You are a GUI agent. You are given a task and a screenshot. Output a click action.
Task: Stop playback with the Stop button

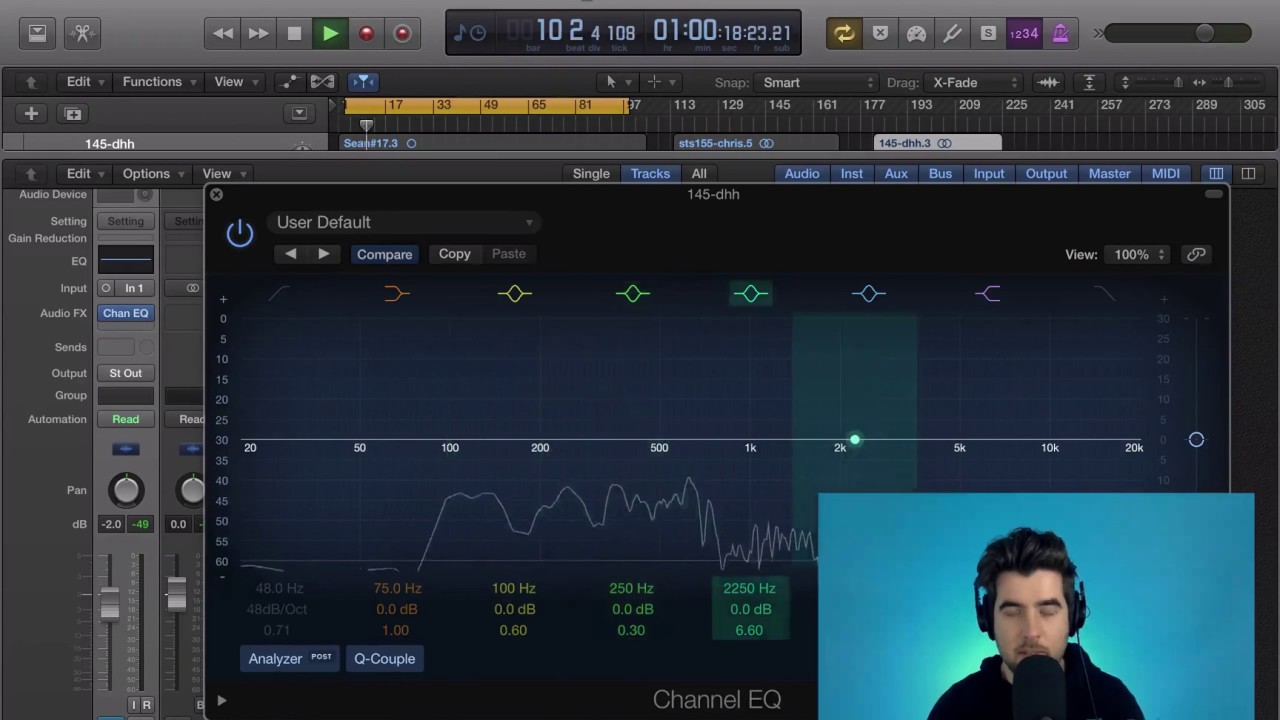tap(294, 33)
